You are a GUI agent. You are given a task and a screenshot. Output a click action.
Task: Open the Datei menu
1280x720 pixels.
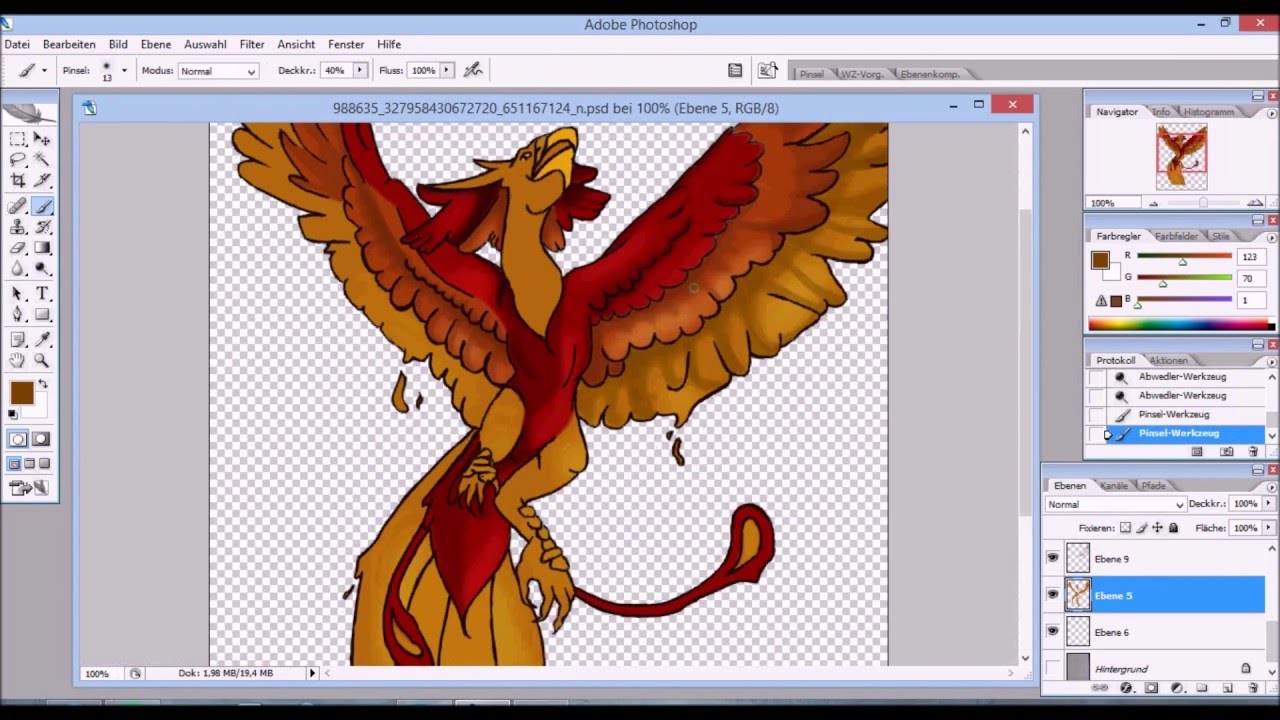[17, 44]
